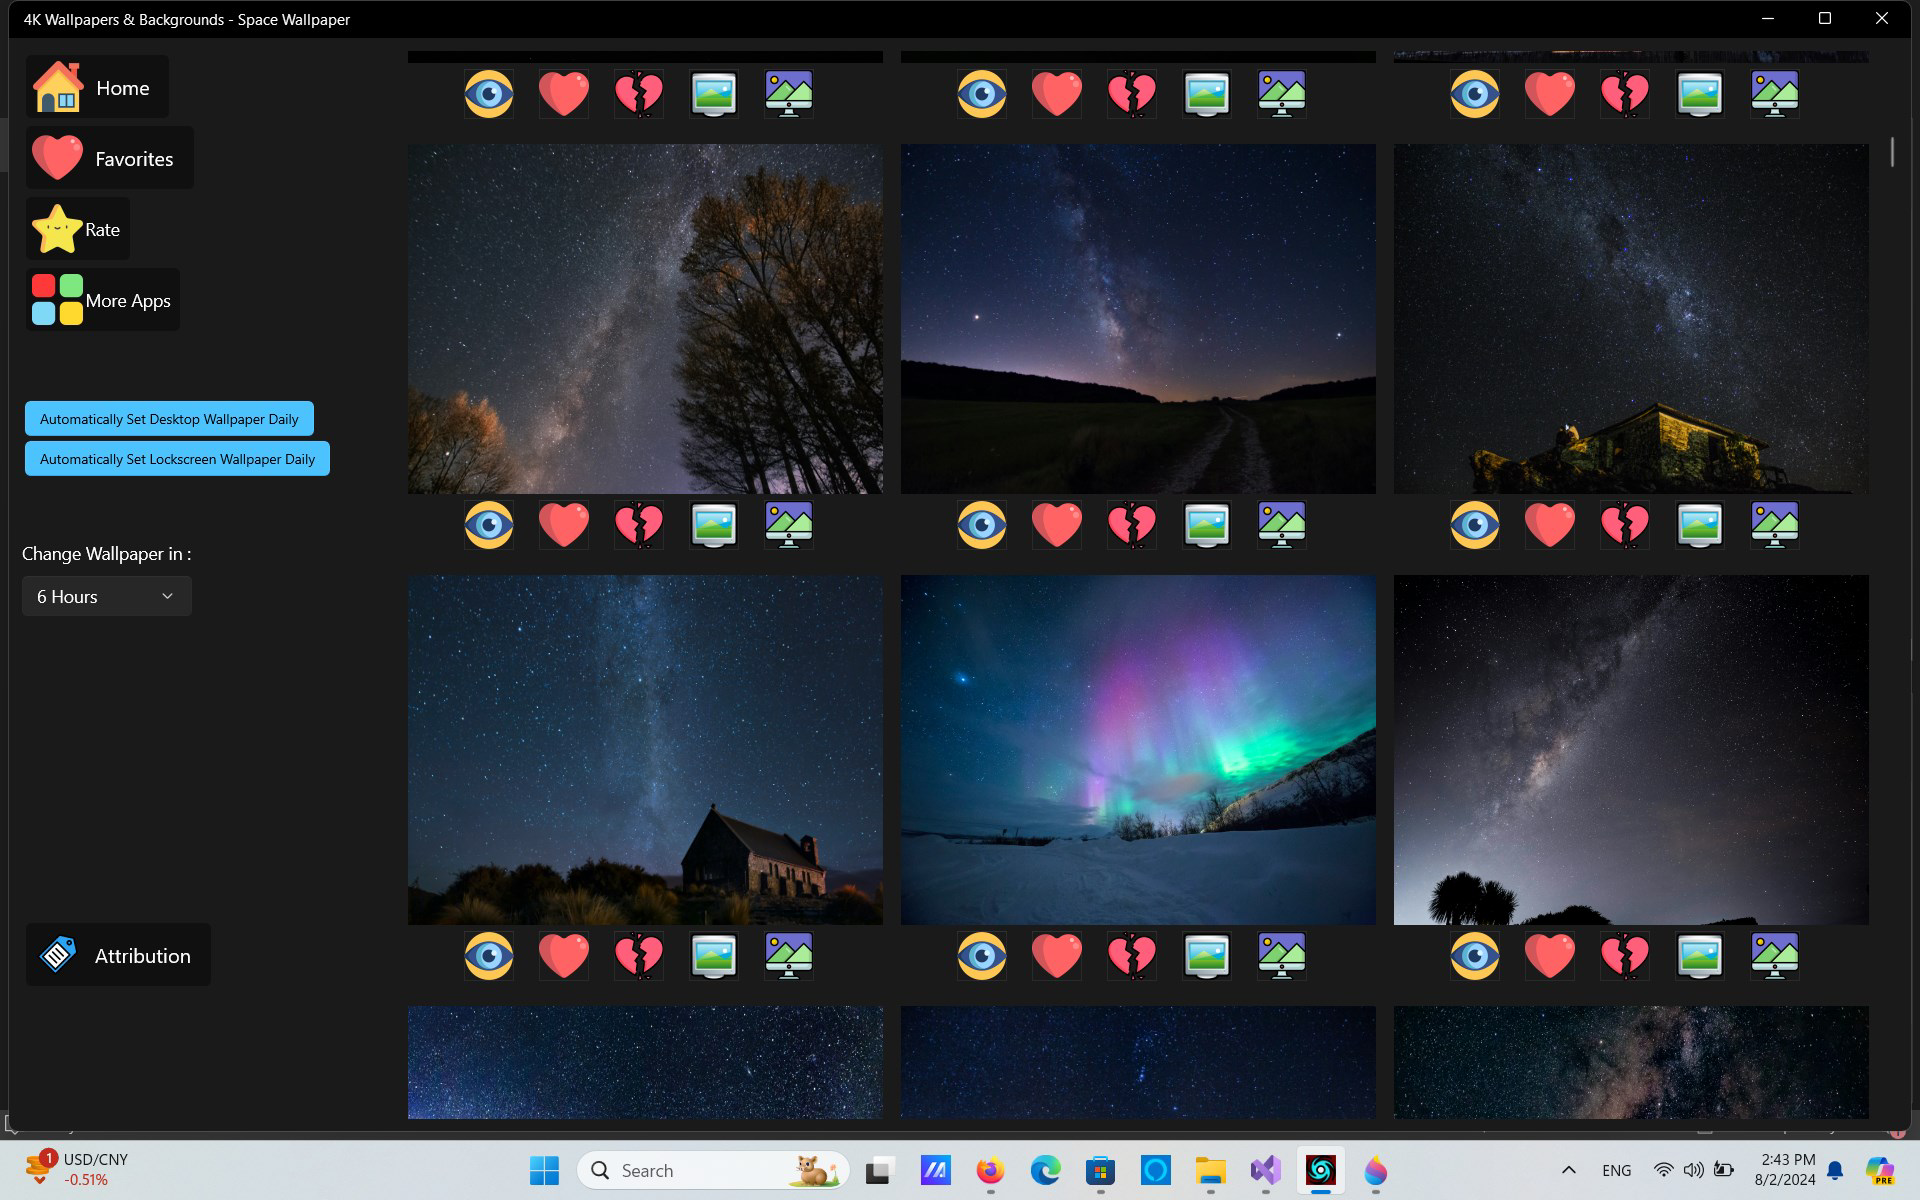
Task: Click broken heart under church wallpaper
Action: [x=639, y=956]
